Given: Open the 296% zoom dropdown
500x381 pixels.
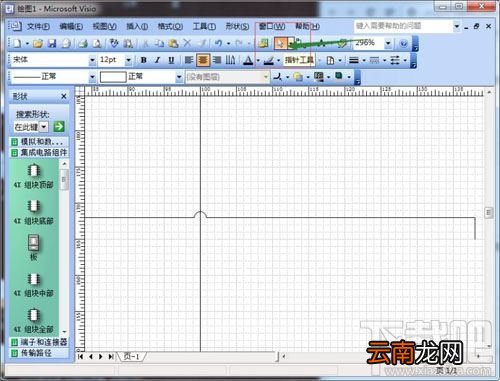Looking at the screenshot, I should click(388, 43).
